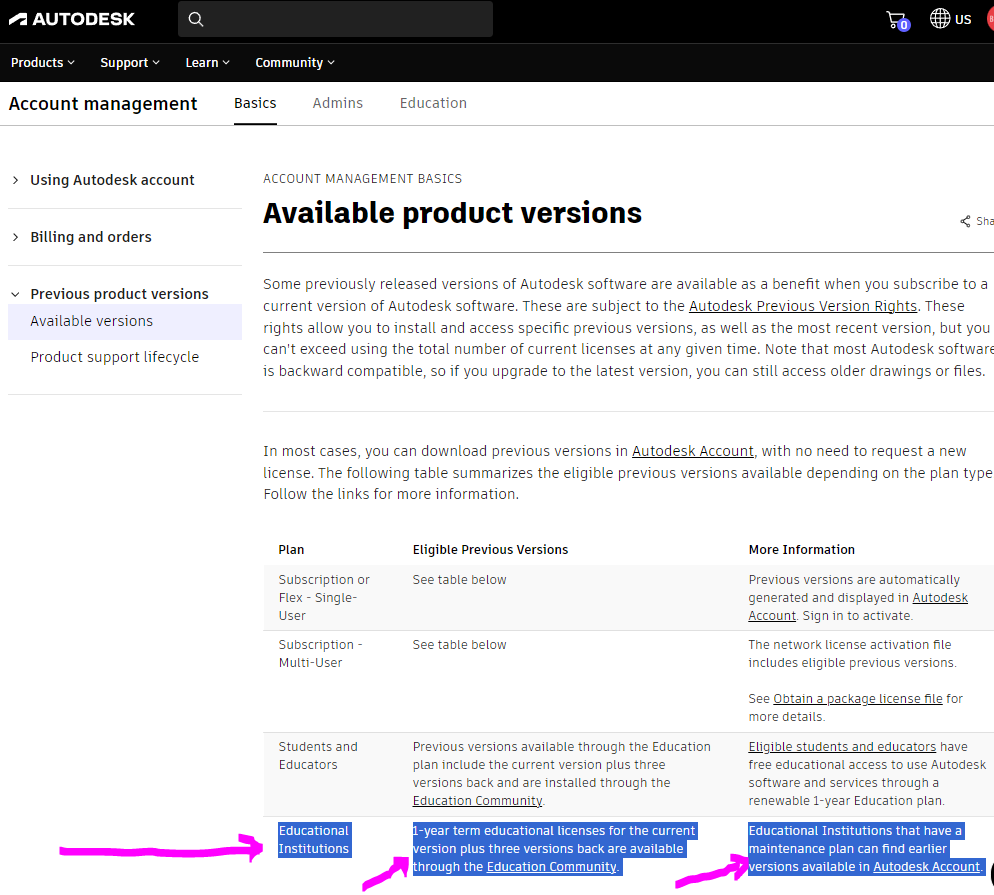Image resolution: width=994 pixels, height=895 pixels.
Task: Click the Education Community link
Action: pyautogui.click(x=477, y=800)
